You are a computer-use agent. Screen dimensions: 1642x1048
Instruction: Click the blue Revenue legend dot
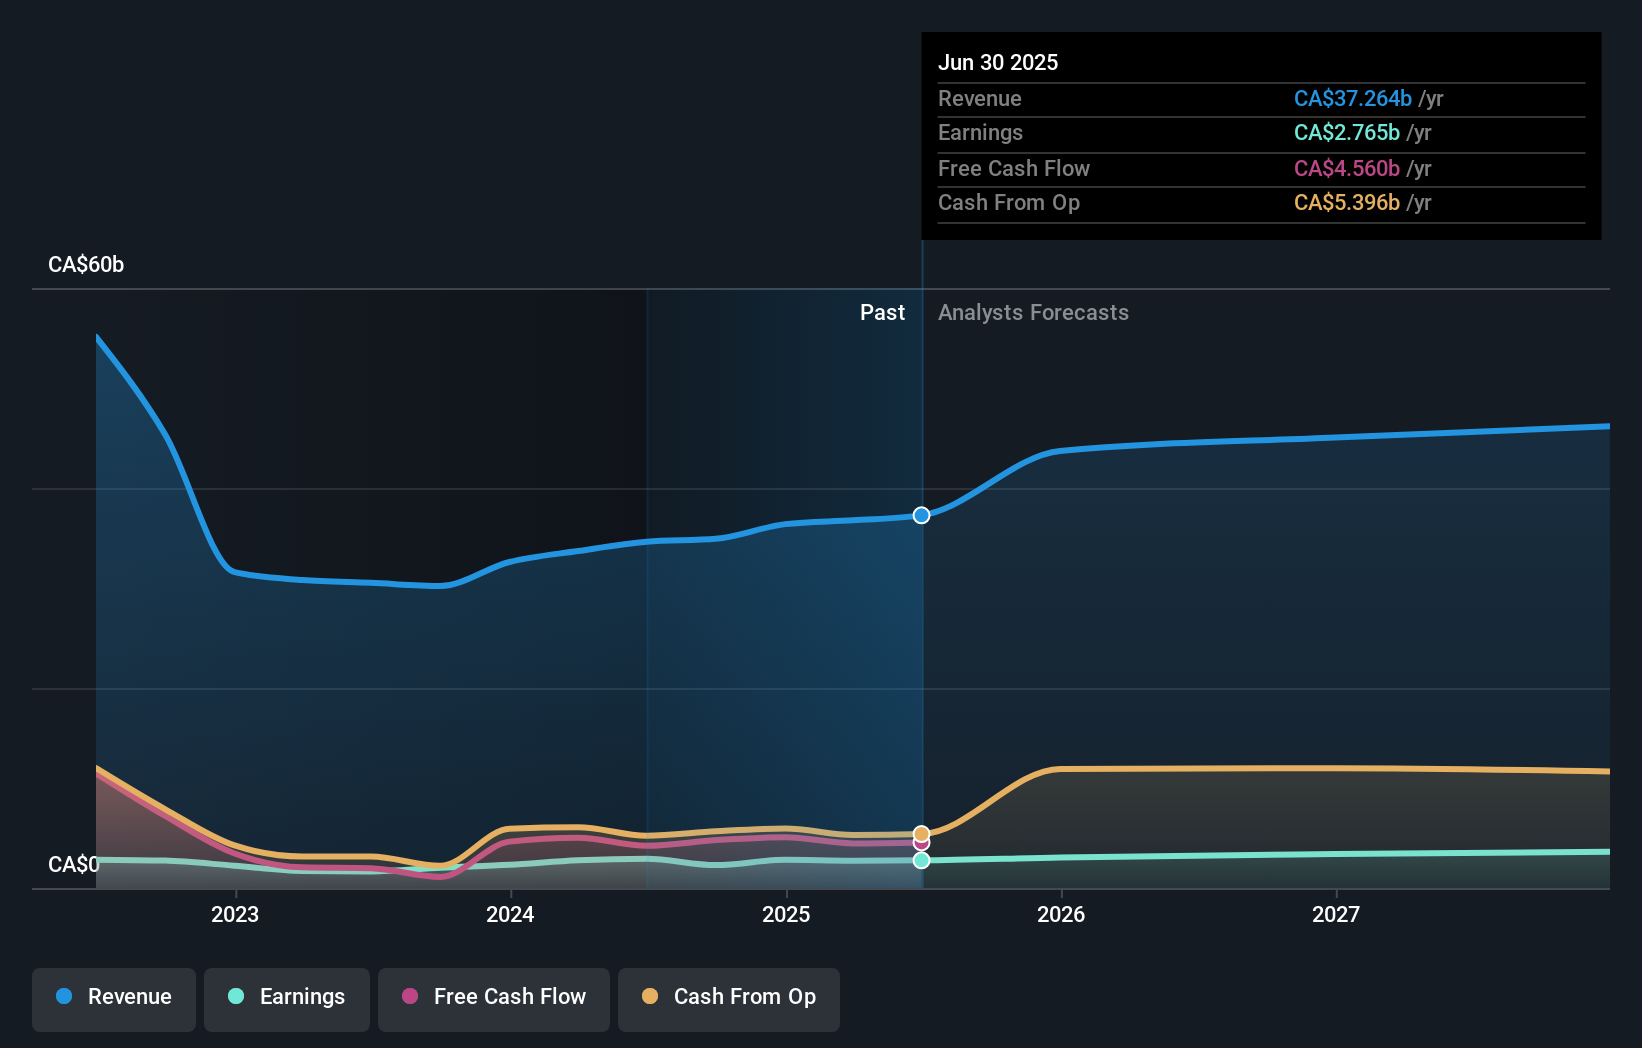pos(64,996)
